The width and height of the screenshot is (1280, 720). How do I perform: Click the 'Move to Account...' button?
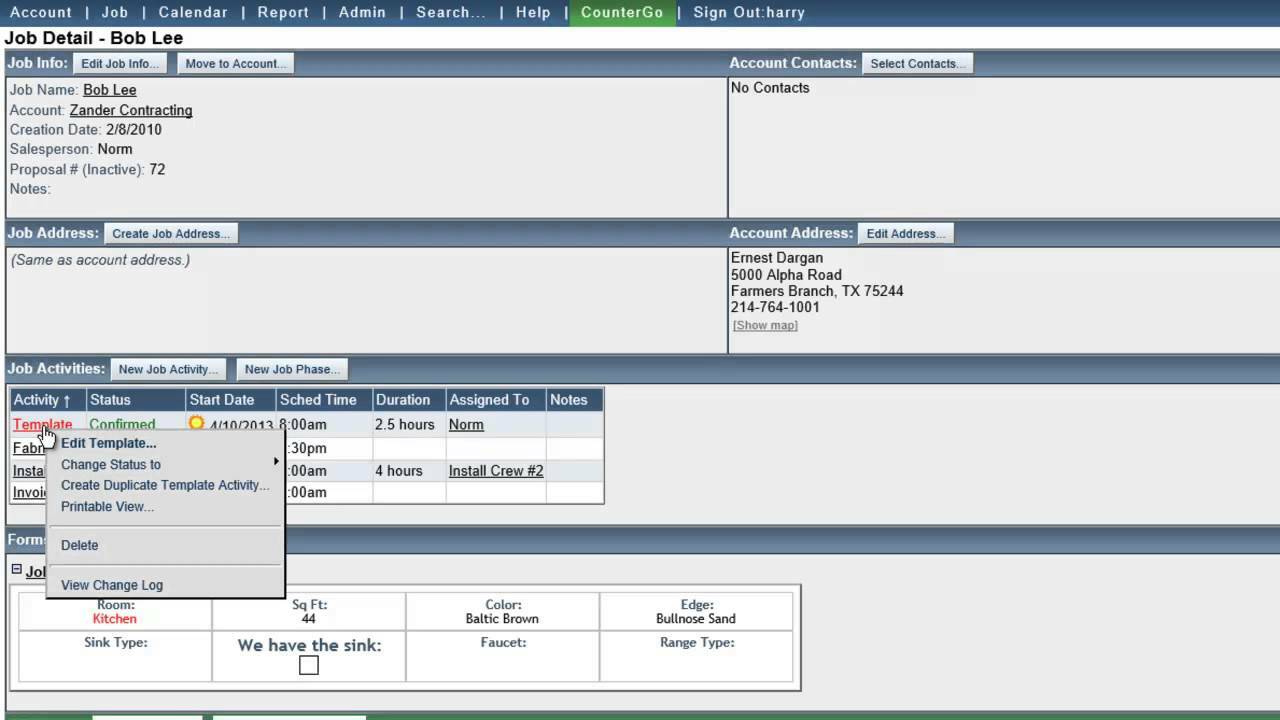click(x=236, y=64)
